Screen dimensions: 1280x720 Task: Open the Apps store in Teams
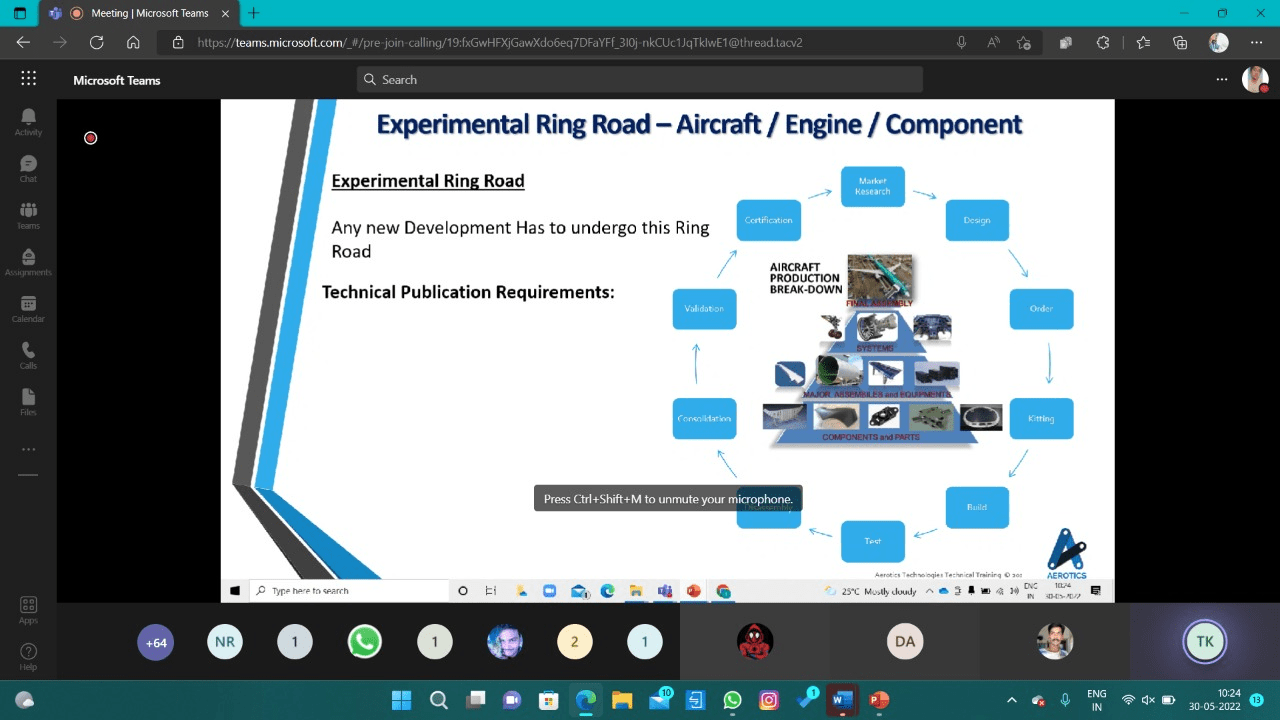click(28, 610)
